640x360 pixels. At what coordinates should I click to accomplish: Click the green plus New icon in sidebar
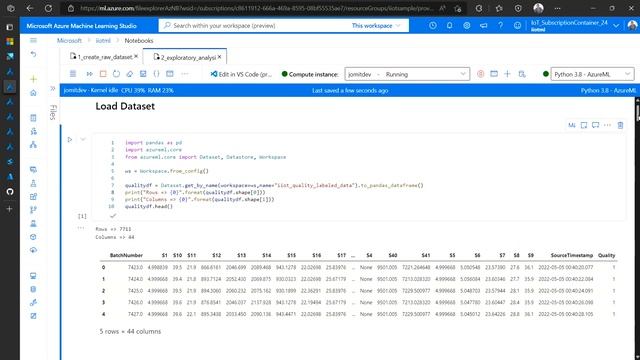pyautogui.click(x=33, y=79)
